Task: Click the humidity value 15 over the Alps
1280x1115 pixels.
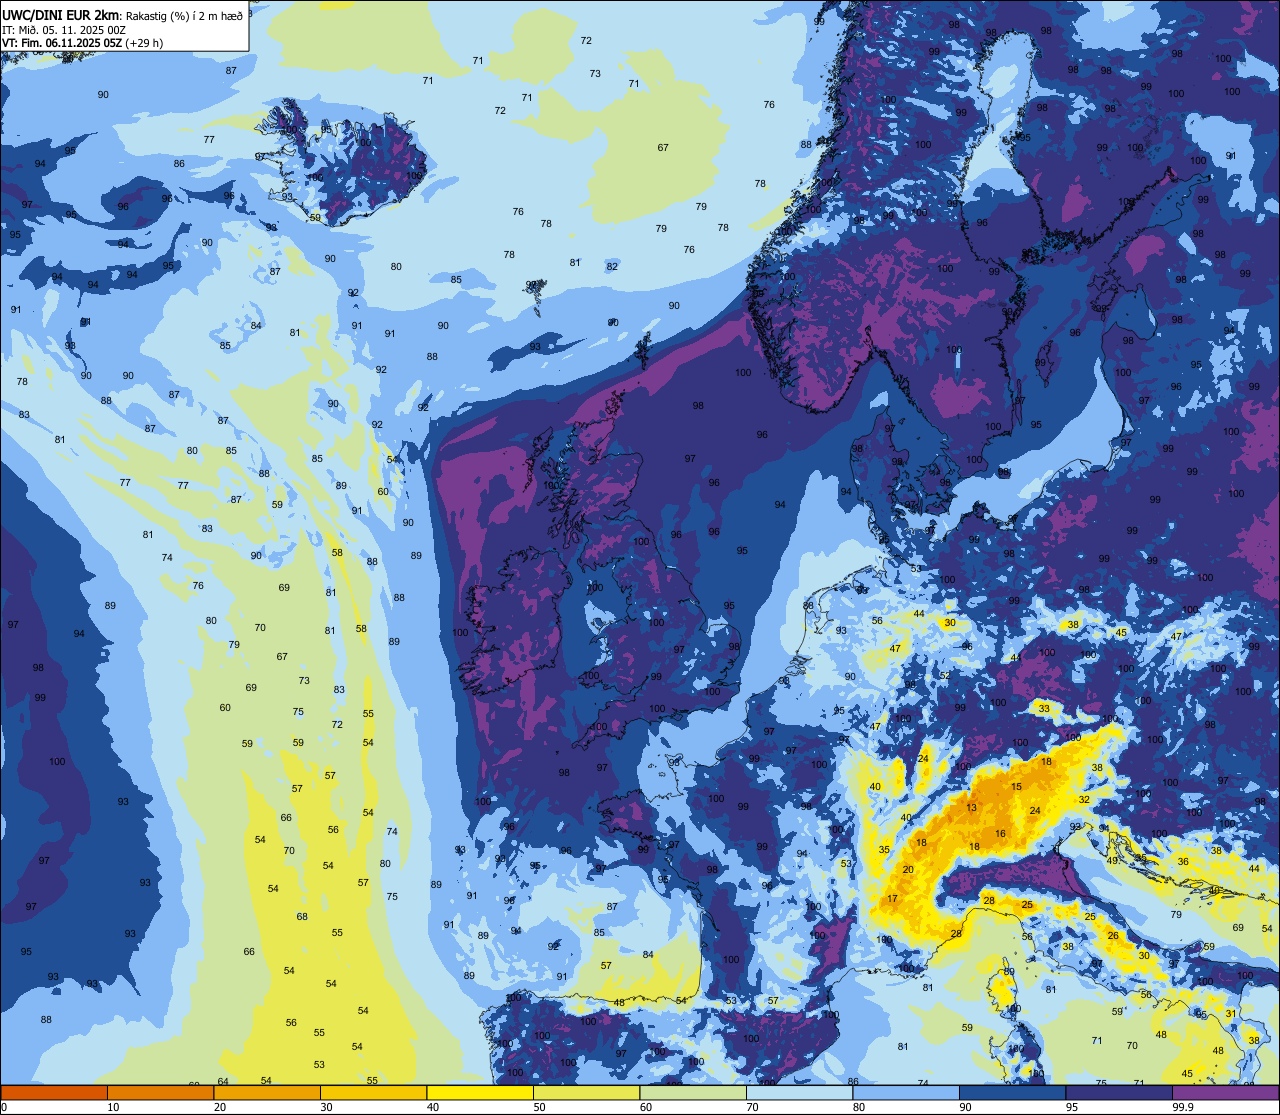Action: click(x=1016, y=787)
